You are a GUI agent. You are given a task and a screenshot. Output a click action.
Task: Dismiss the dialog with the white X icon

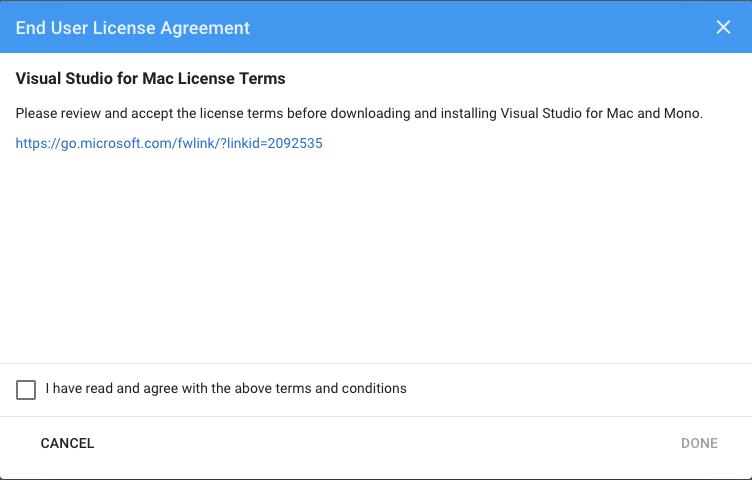pyautogui.click(x=723, y=27)
